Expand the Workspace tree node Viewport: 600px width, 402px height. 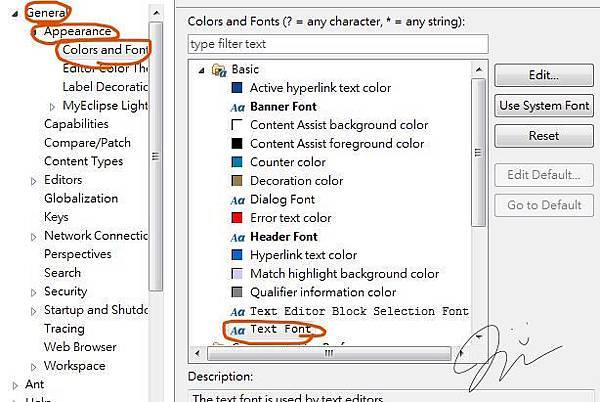34,366
